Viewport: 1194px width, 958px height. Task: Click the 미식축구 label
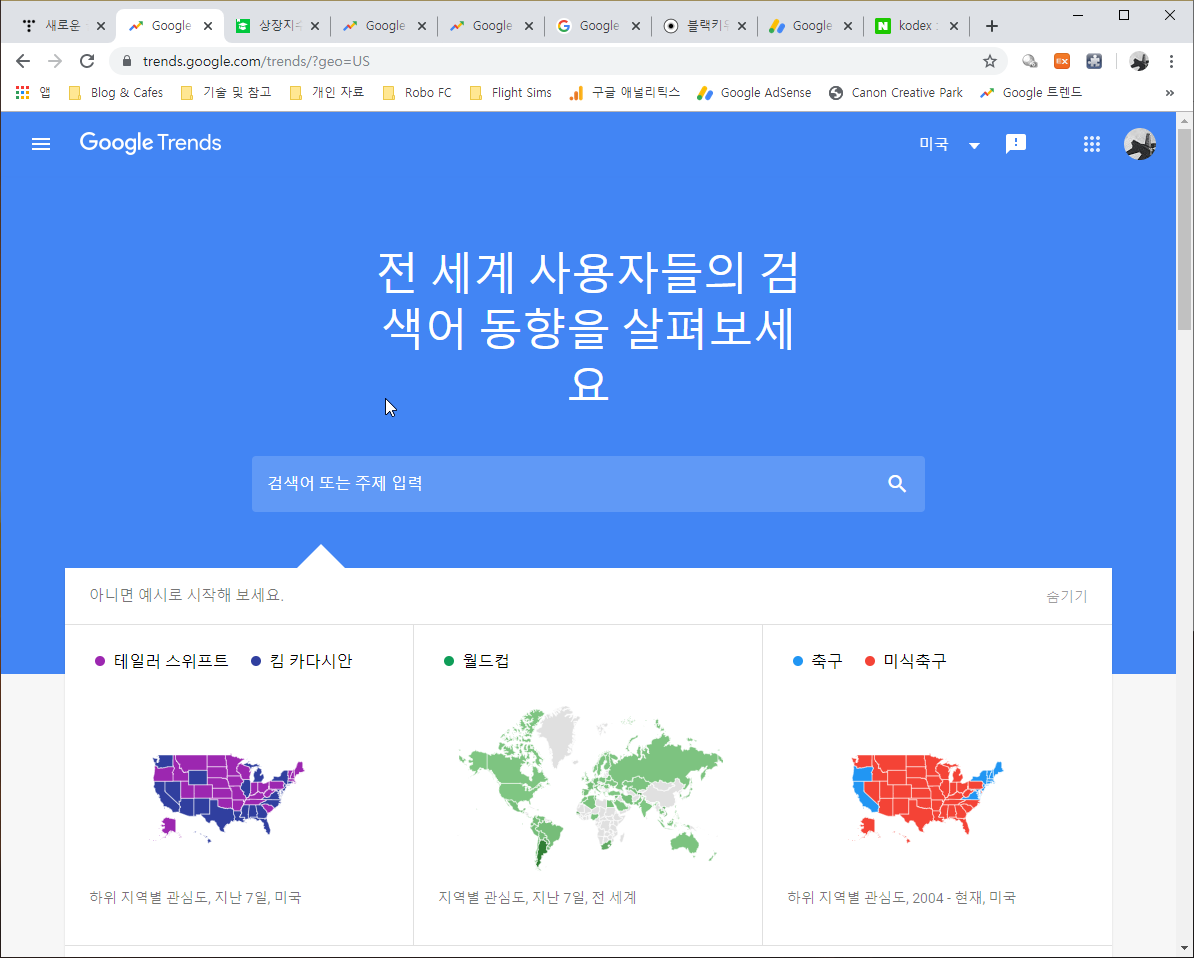pos(915,661)
